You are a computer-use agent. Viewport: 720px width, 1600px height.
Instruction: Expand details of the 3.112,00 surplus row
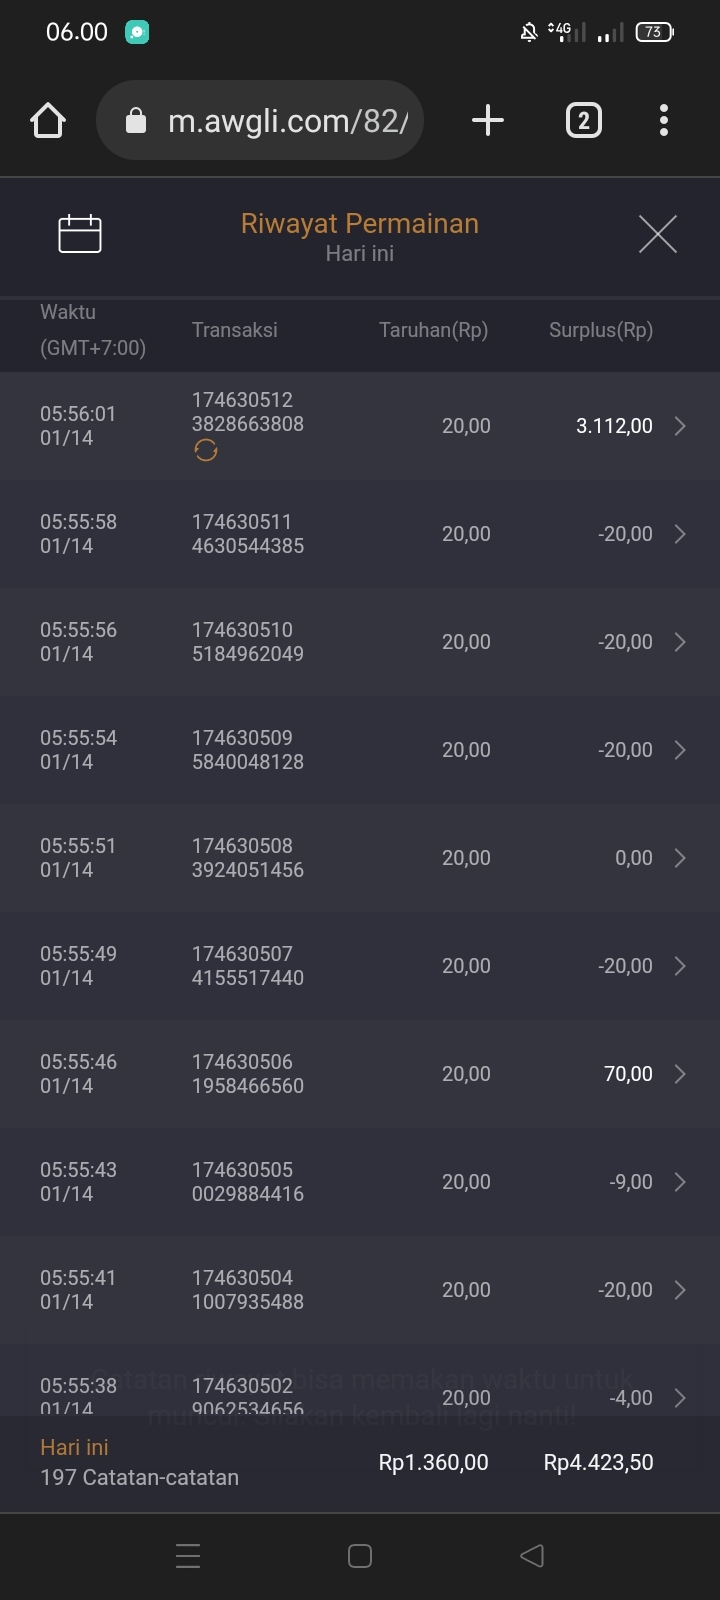[680, 426]
